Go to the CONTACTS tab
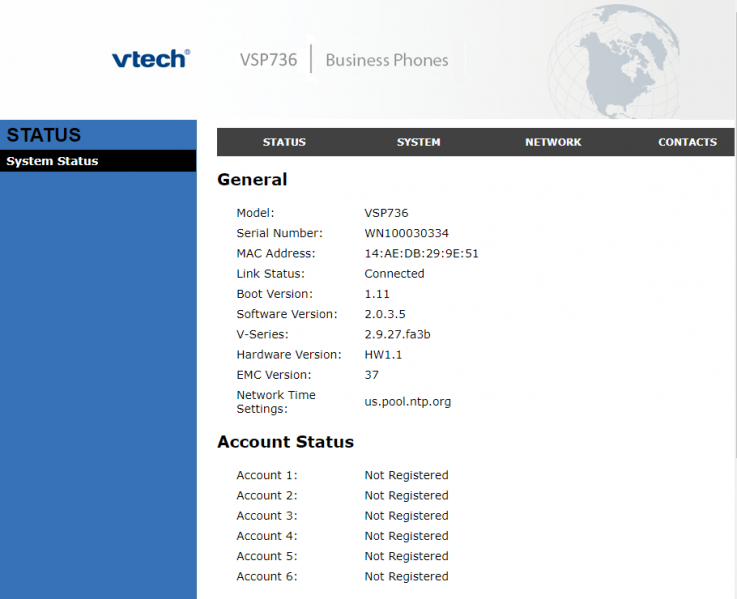 [687, 142]
